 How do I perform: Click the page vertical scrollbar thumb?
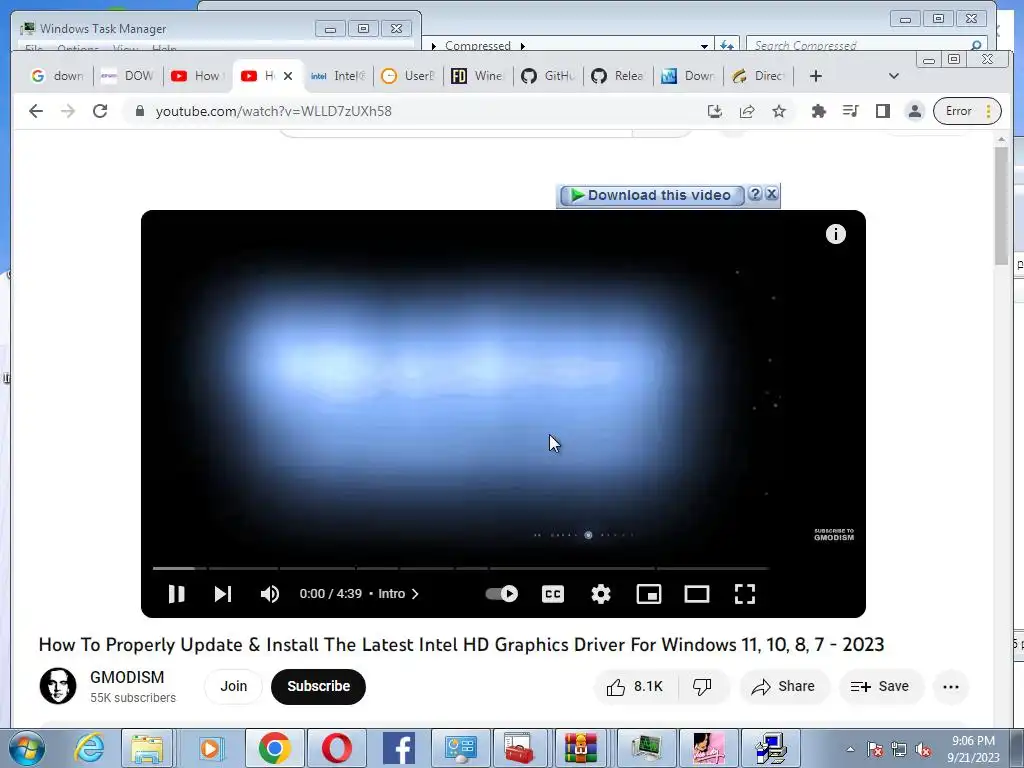pyautogui.click(x=1002, y=206)
